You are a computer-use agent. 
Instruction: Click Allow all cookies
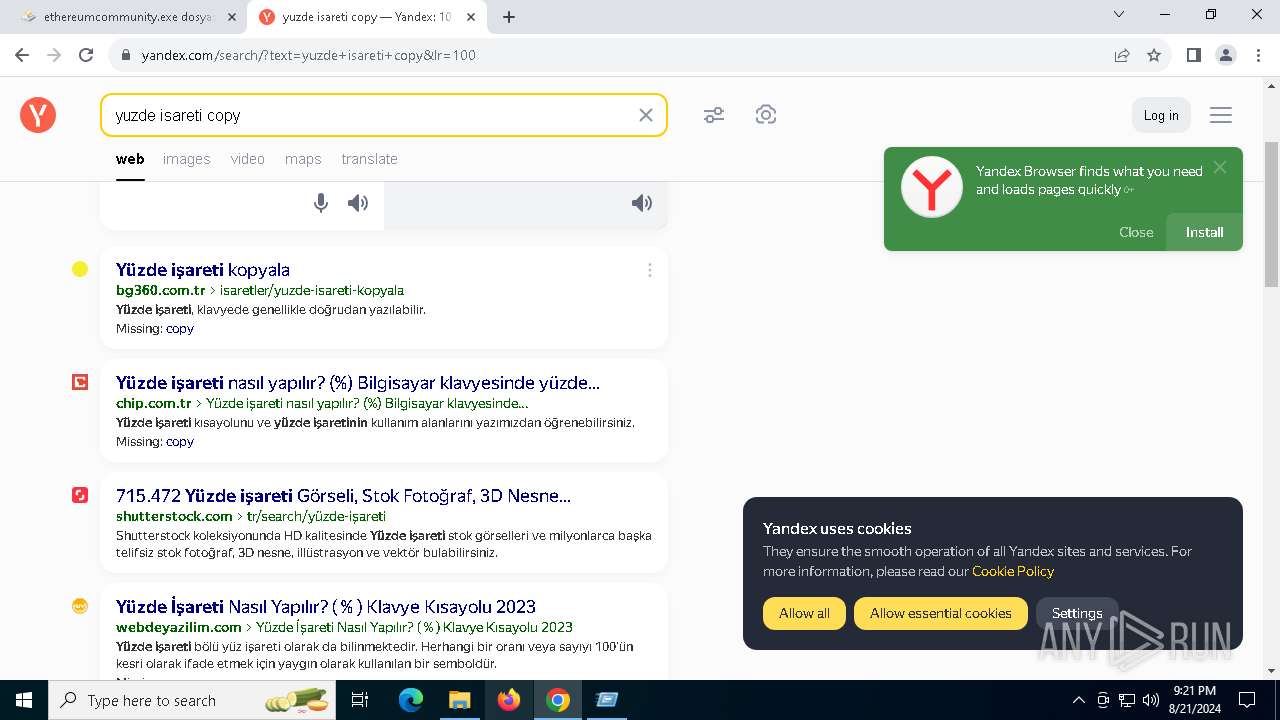(804, 613)
